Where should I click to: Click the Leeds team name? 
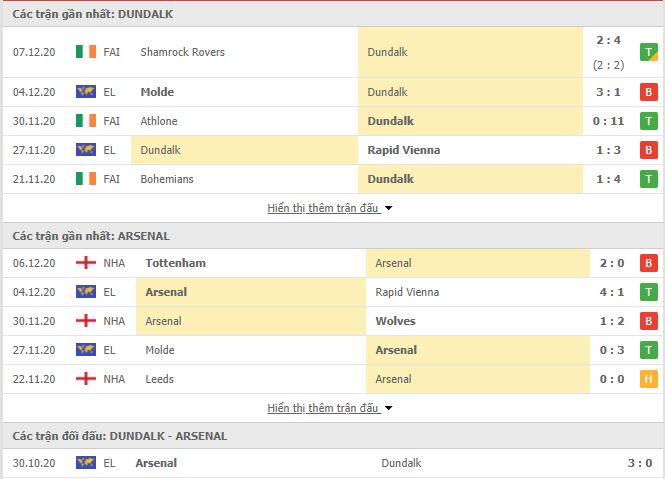tap(159, 378)
